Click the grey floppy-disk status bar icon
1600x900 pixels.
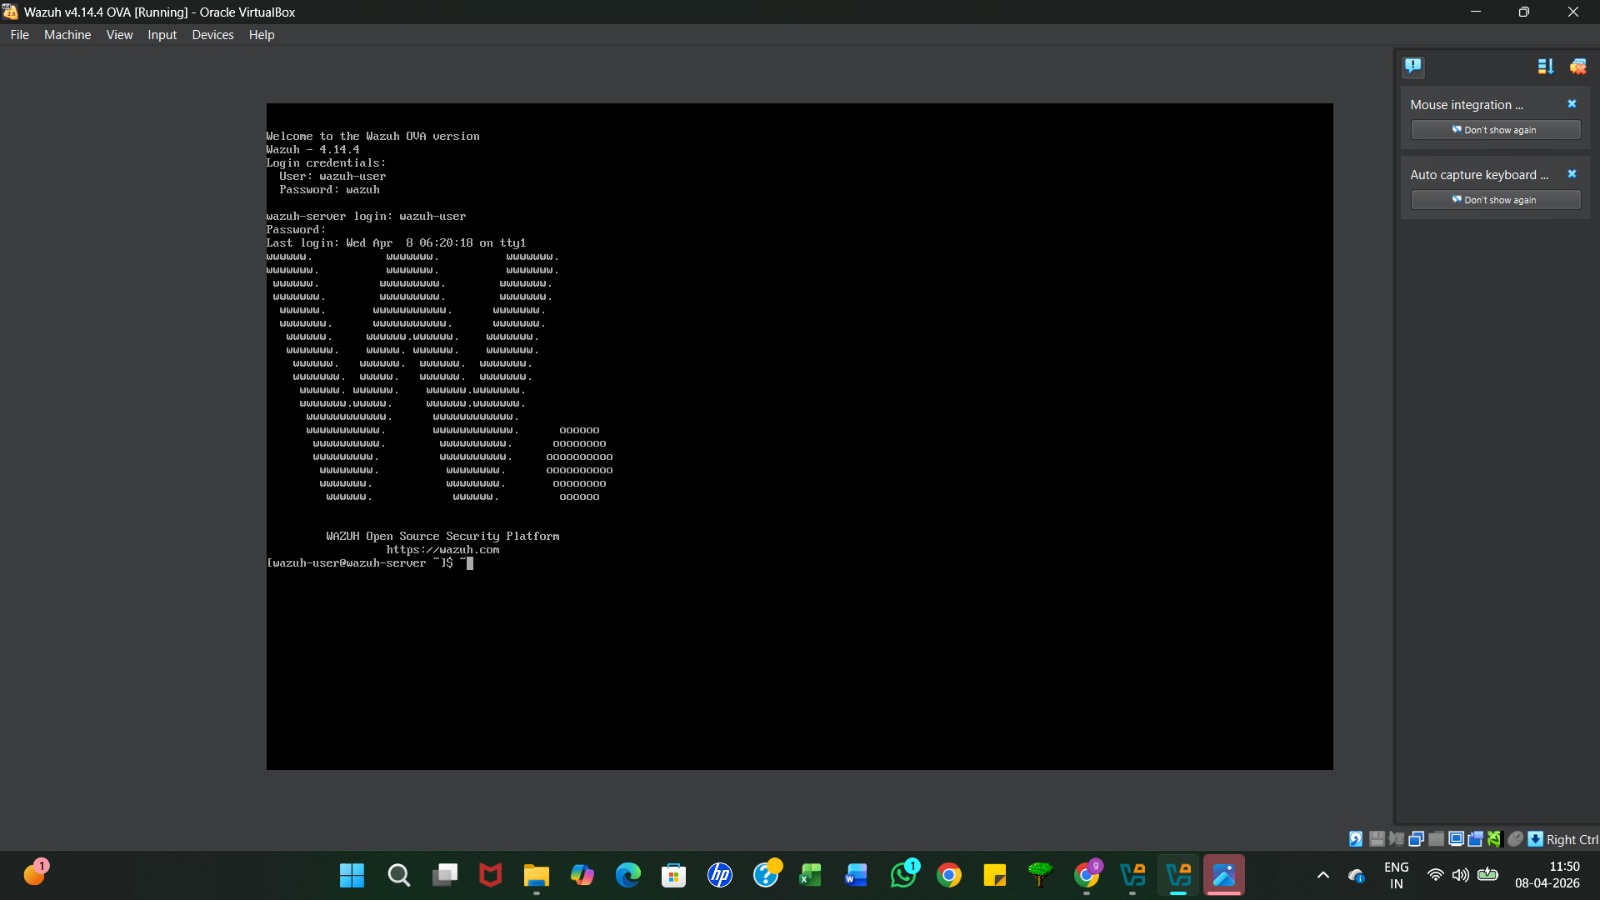click(1376, 839)
